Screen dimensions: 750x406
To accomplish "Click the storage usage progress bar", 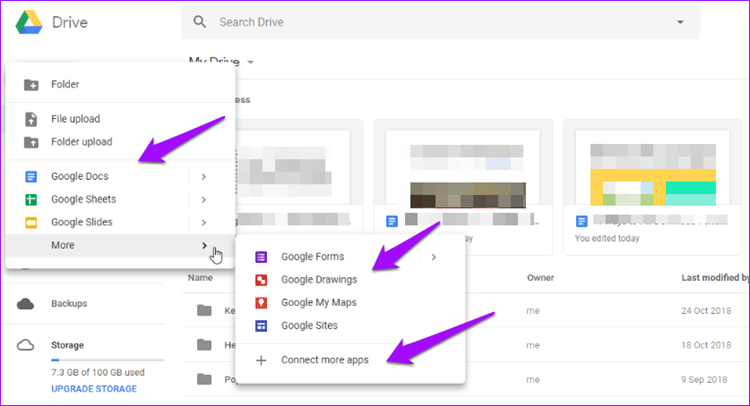I will point(107,360).
